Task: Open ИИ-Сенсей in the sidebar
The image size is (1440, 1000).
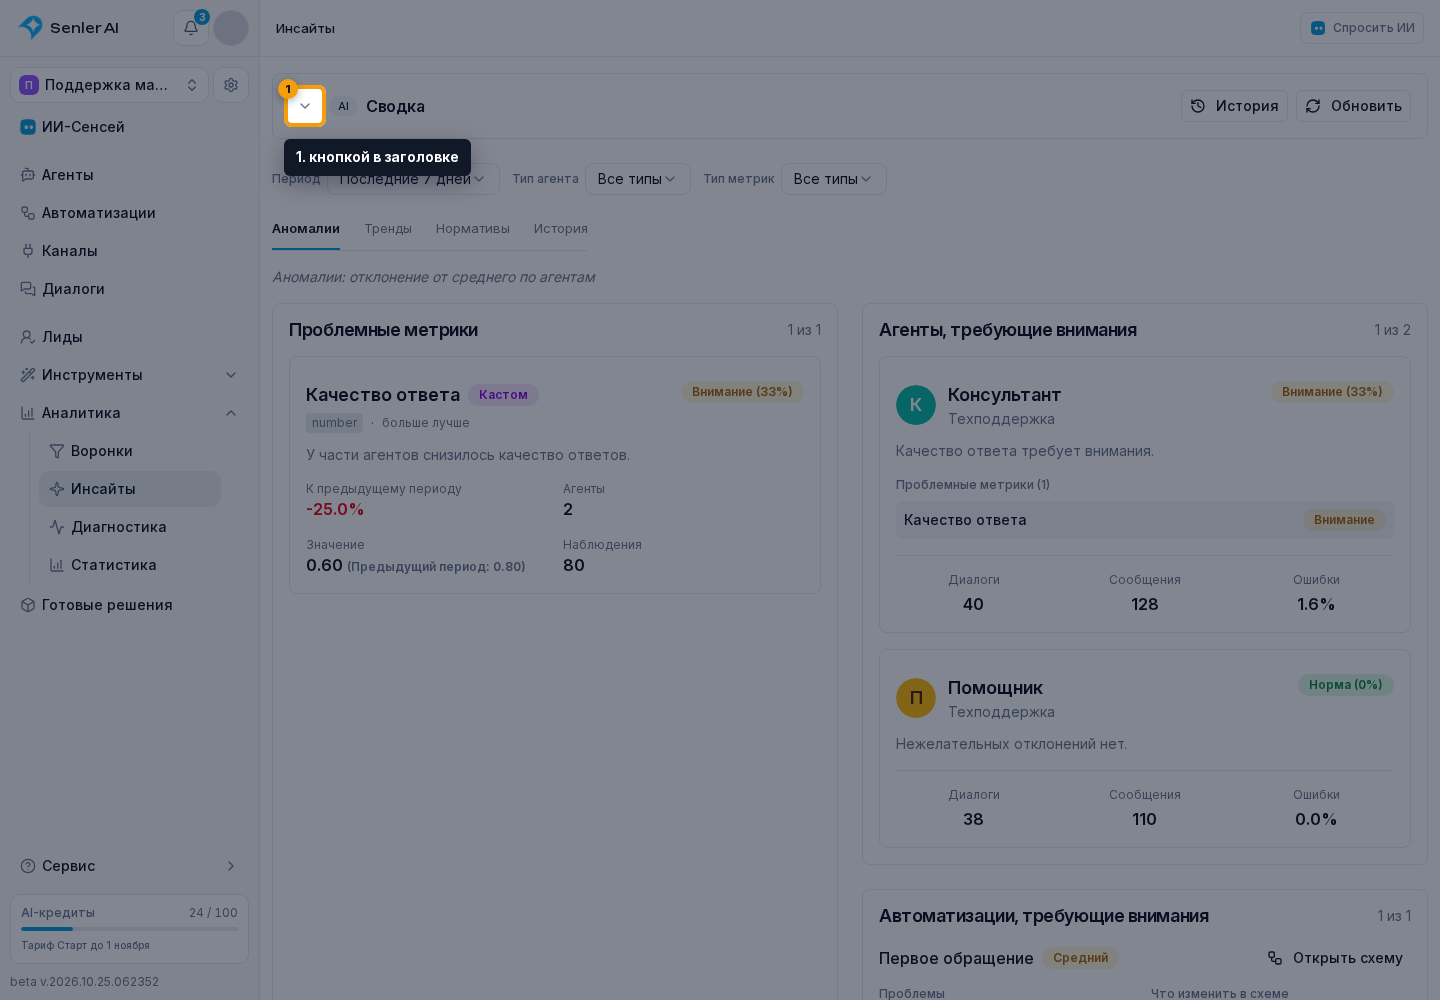Action: tap(129, 127)
